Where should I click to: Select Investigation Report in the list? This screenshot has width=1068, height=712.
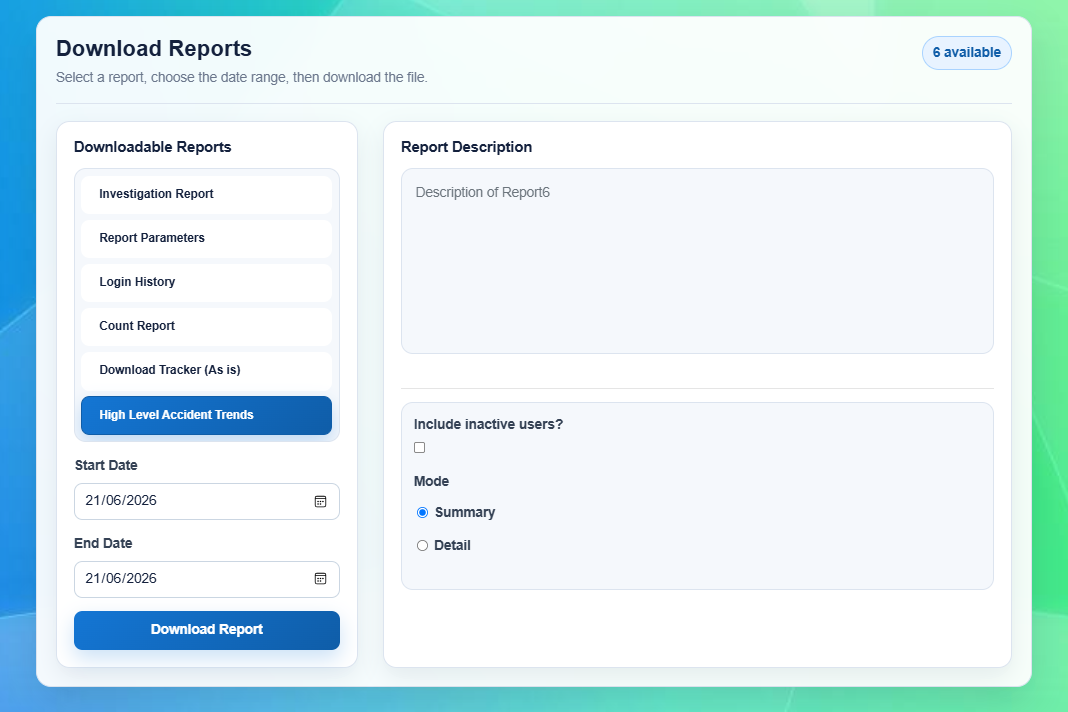206,194
